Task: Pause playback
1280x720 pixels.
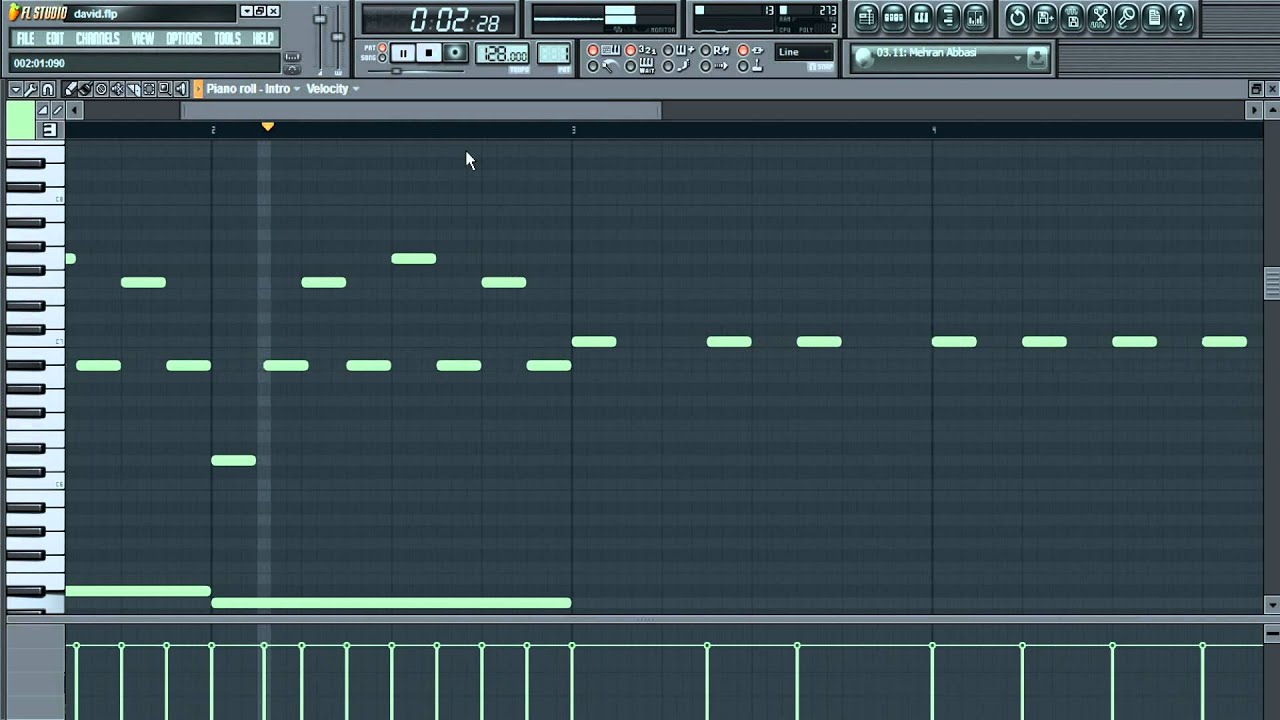Action: click(x=402, y=53)
